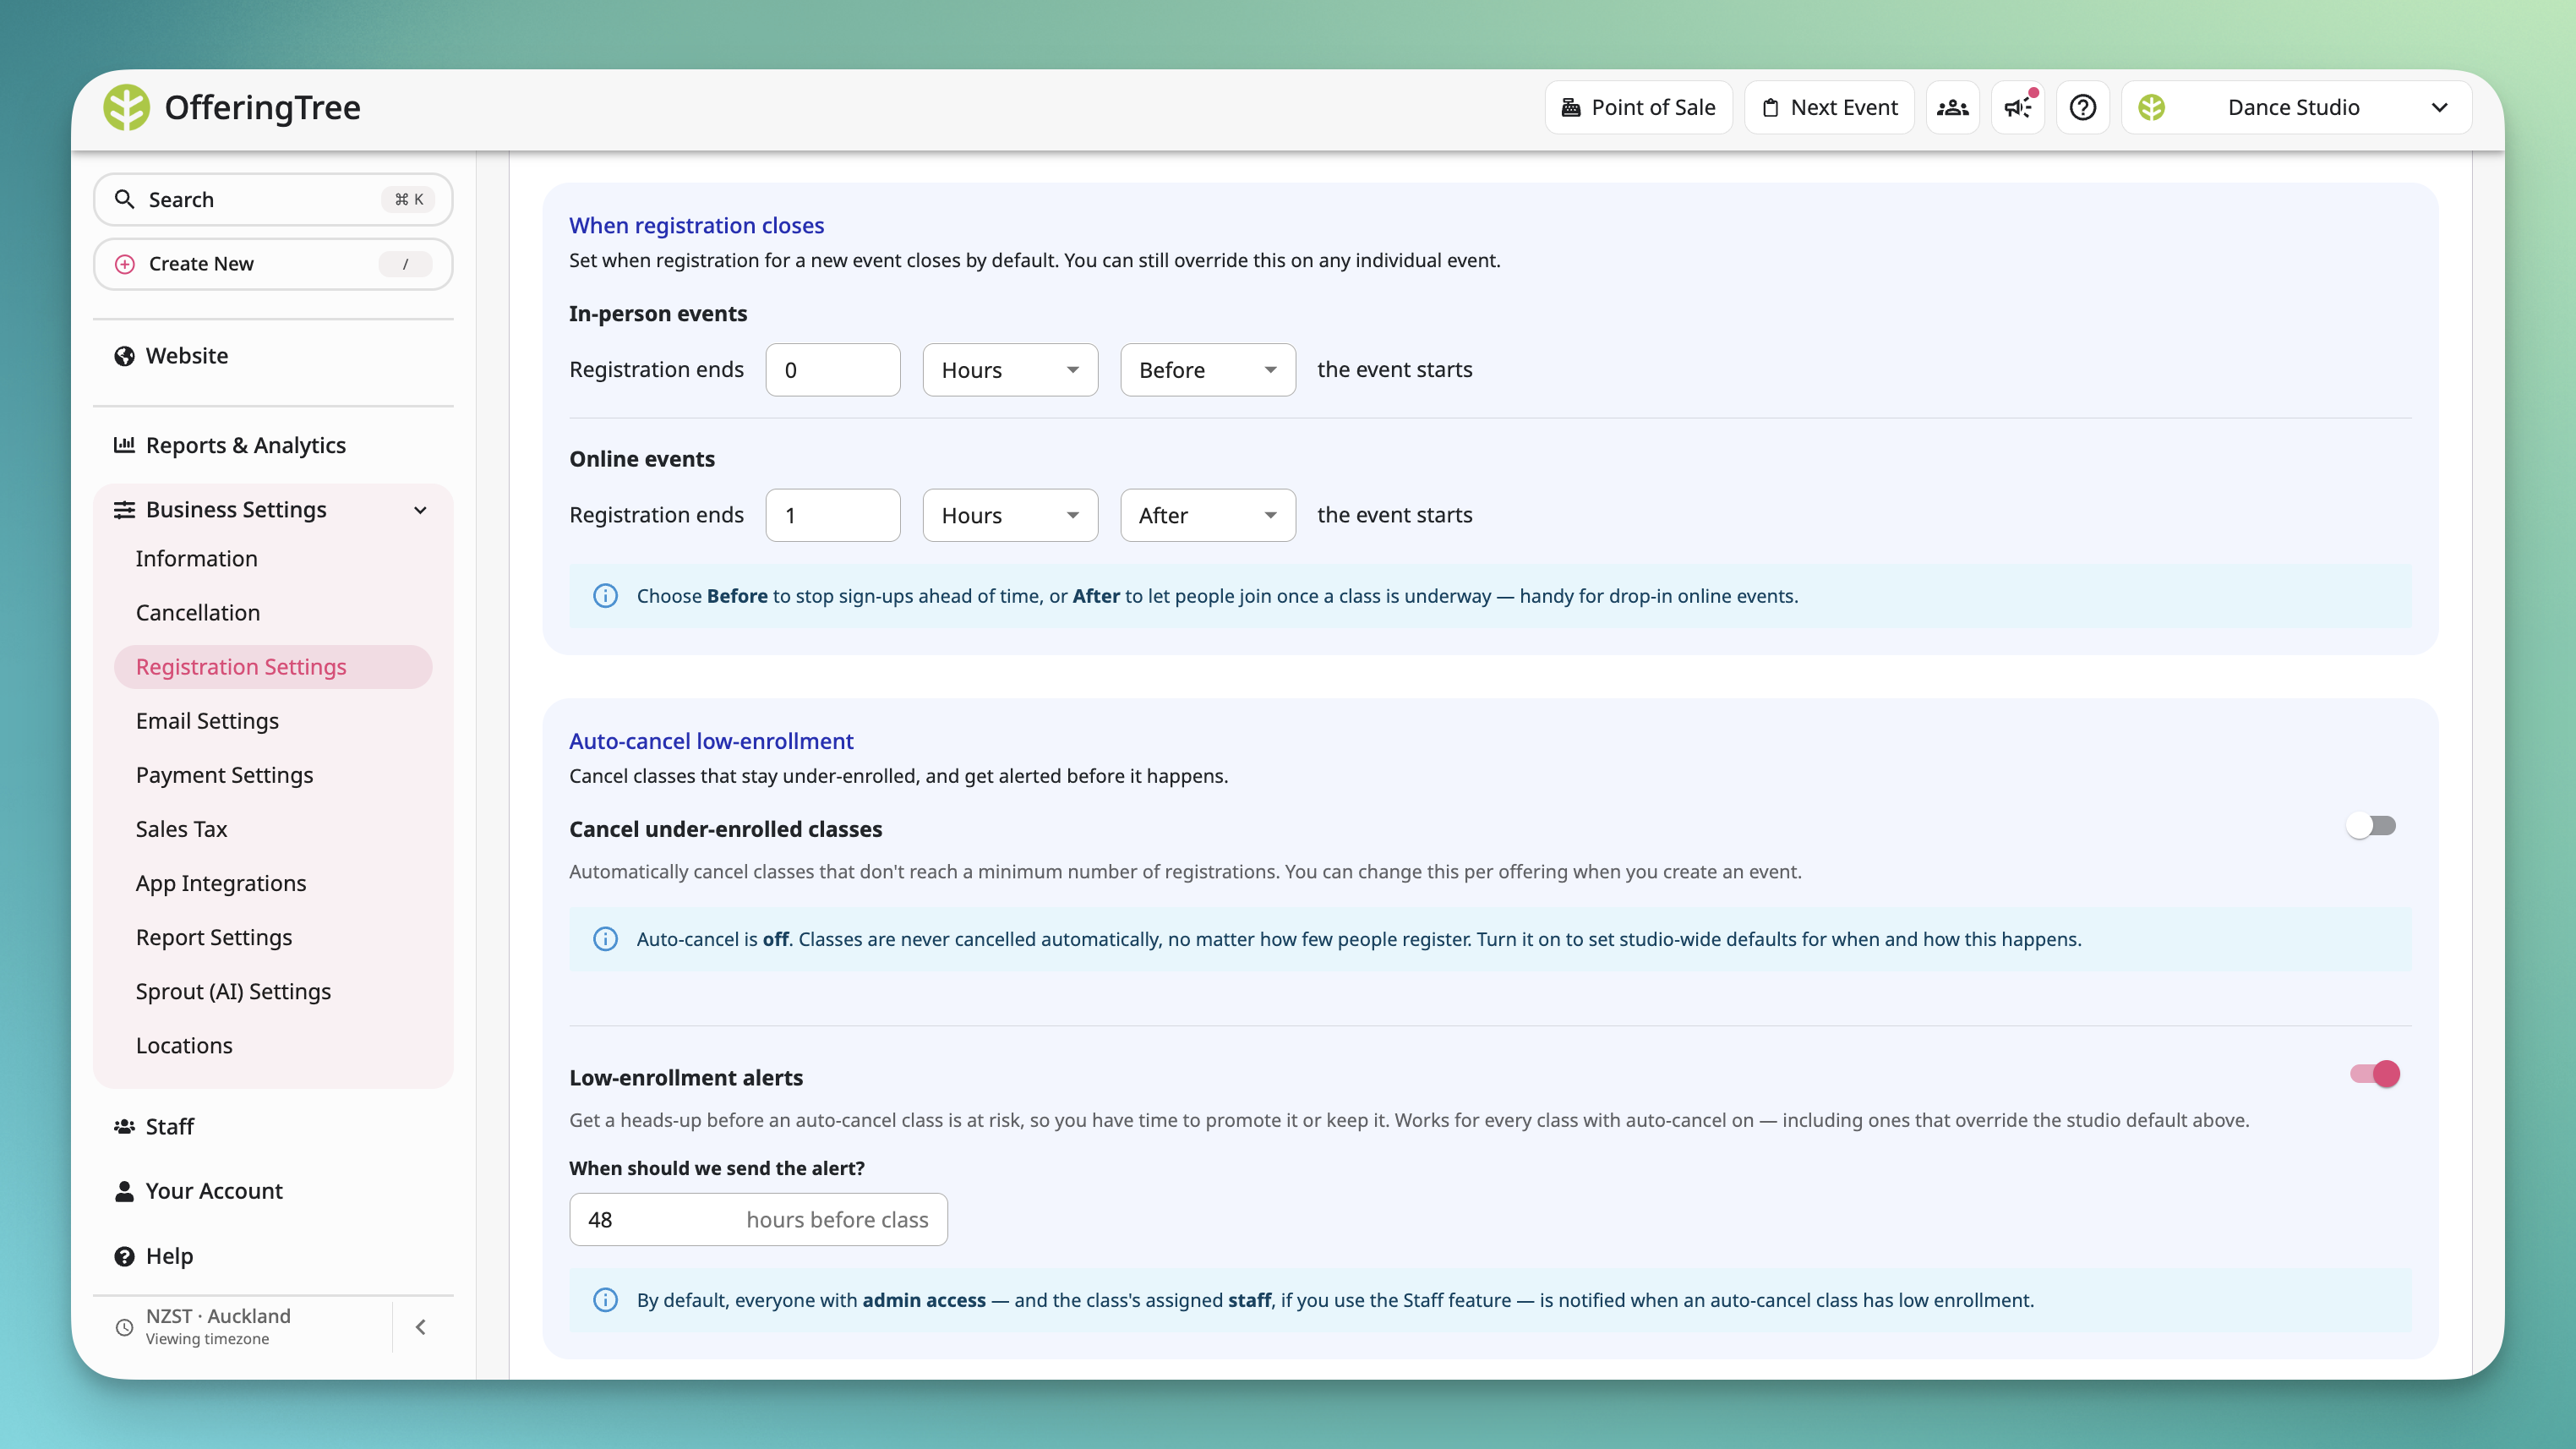Click the green leaf icon beside Dance Studio
The width and height of the screenshot is (2576, 1449).
[x=2152, y=107]
